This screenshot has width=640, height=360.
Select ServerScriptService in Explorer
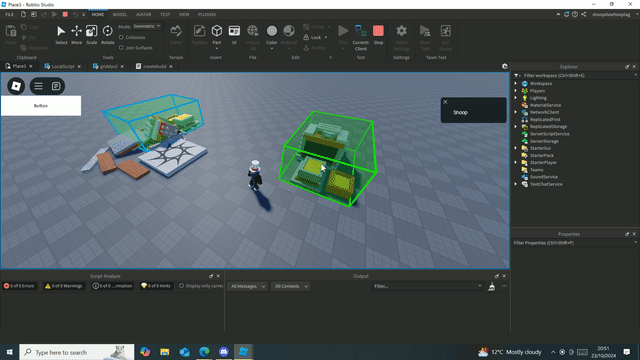549,134
